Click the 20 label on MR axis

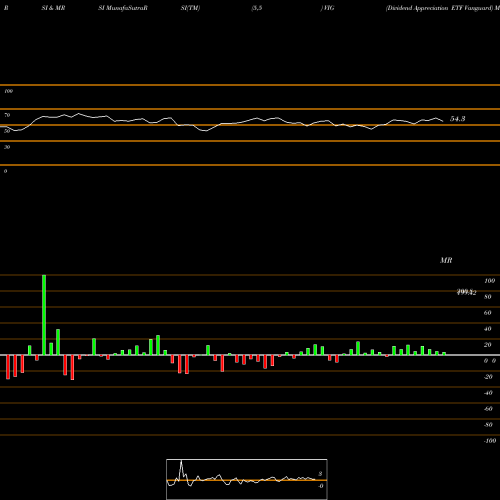[487, 345]
